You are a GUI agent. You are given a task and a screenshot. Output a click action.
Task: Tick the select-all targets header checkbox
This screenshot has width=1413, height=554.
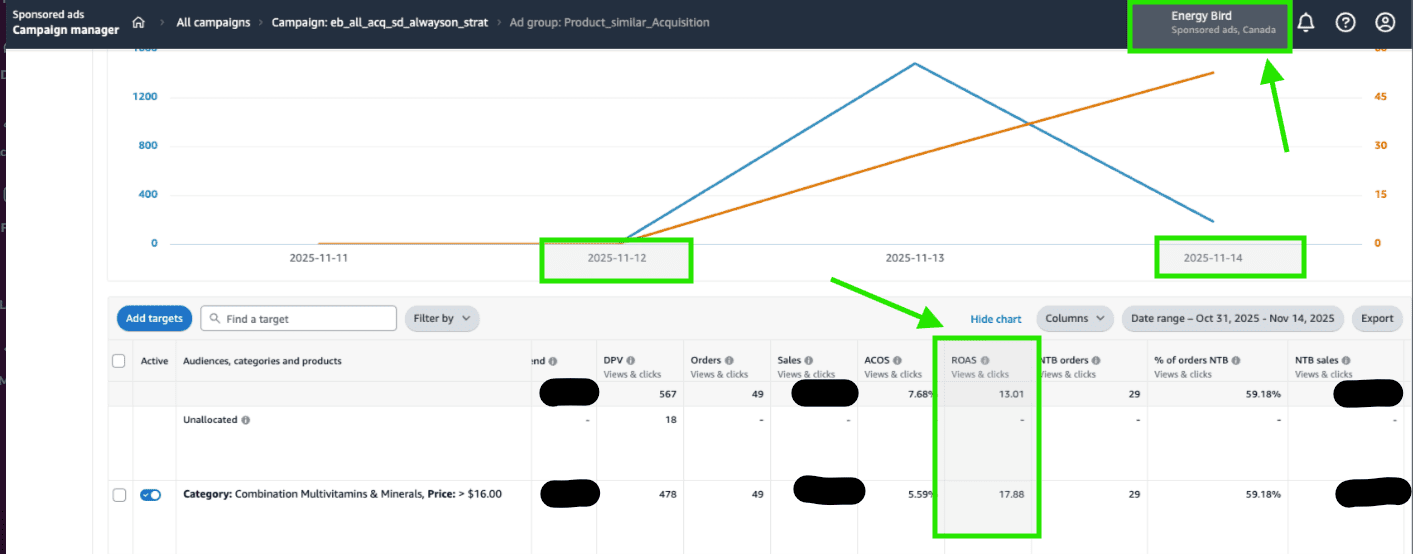119,361
